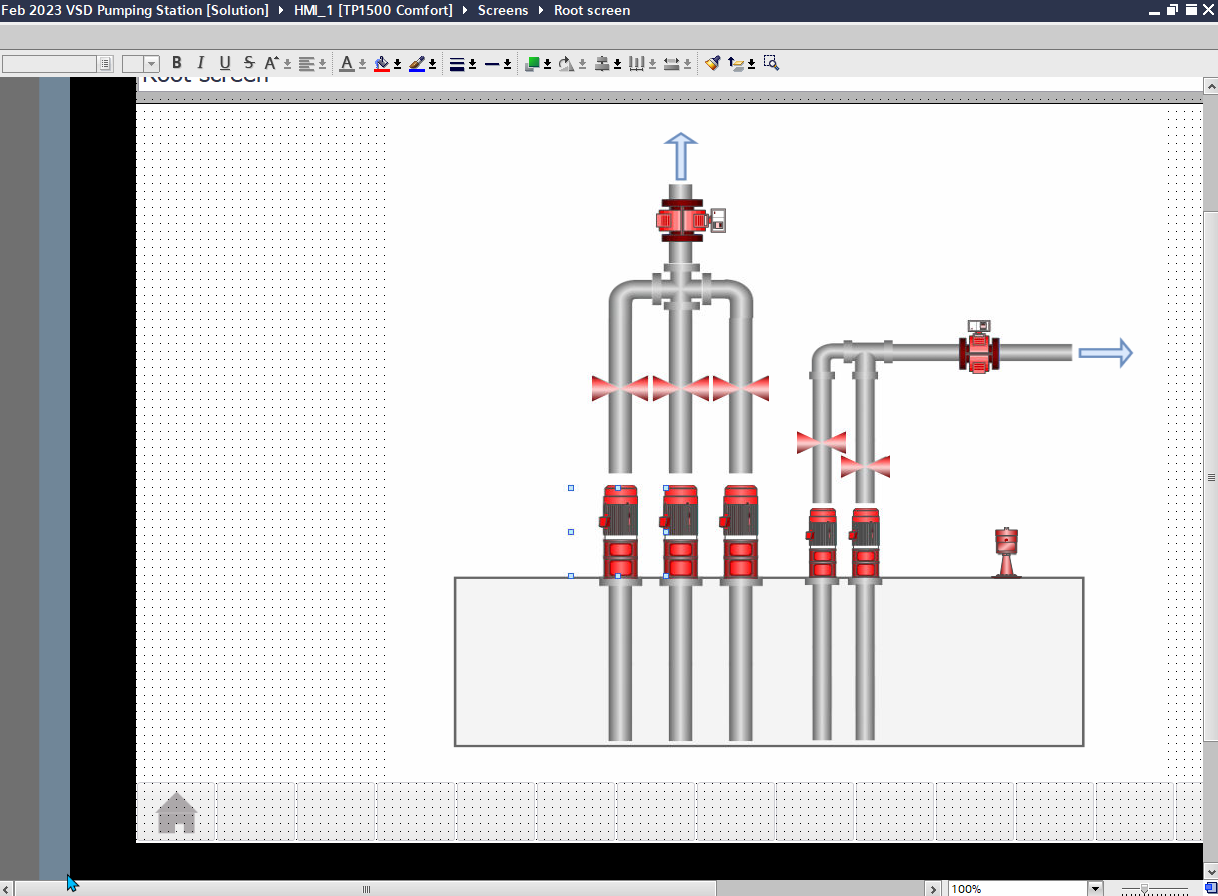Click the horizontal scrollbar right arrow button

(x=934, y=889)
